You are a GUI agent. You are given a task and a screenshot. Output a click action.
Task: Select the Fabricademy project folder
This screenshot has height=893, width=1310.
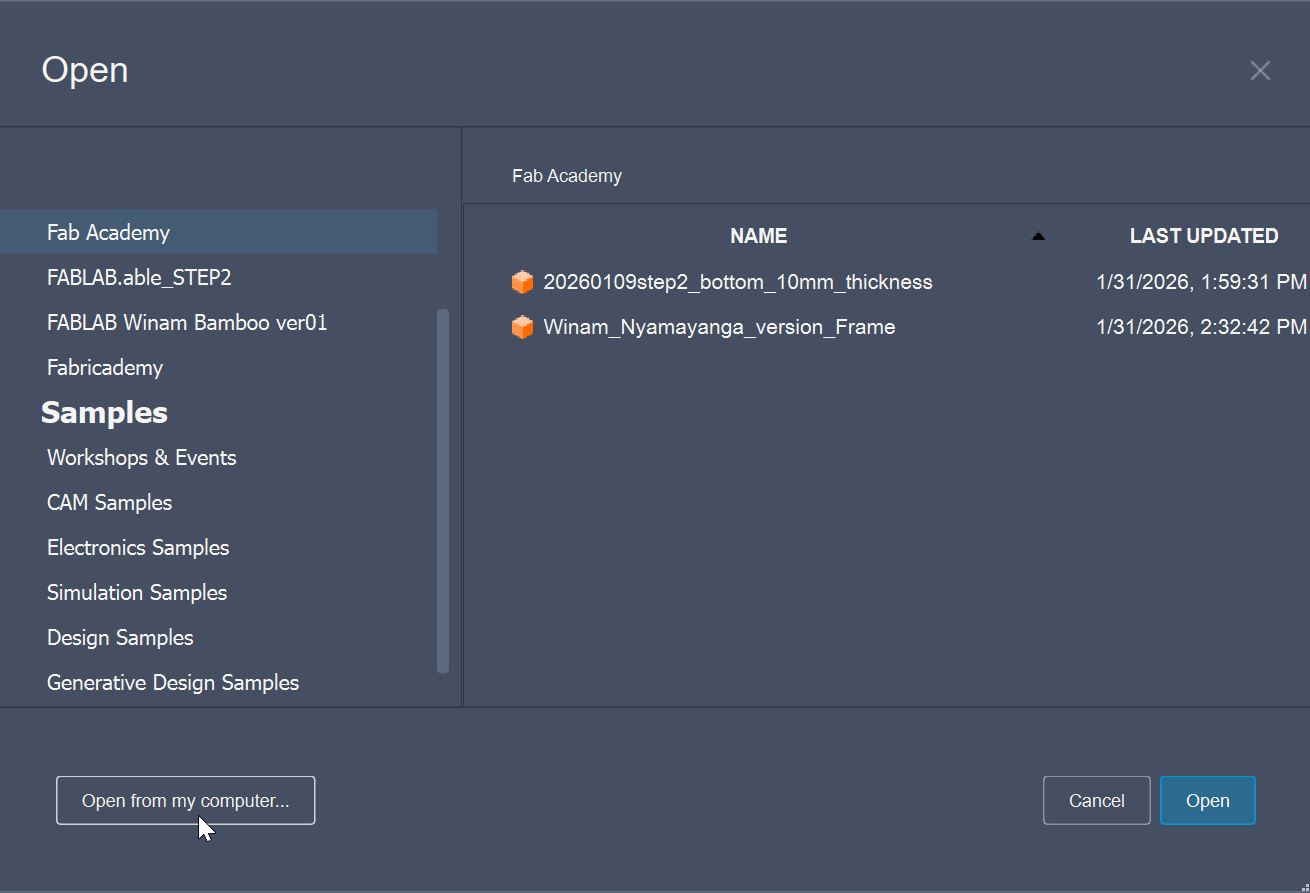coord(104,367)
